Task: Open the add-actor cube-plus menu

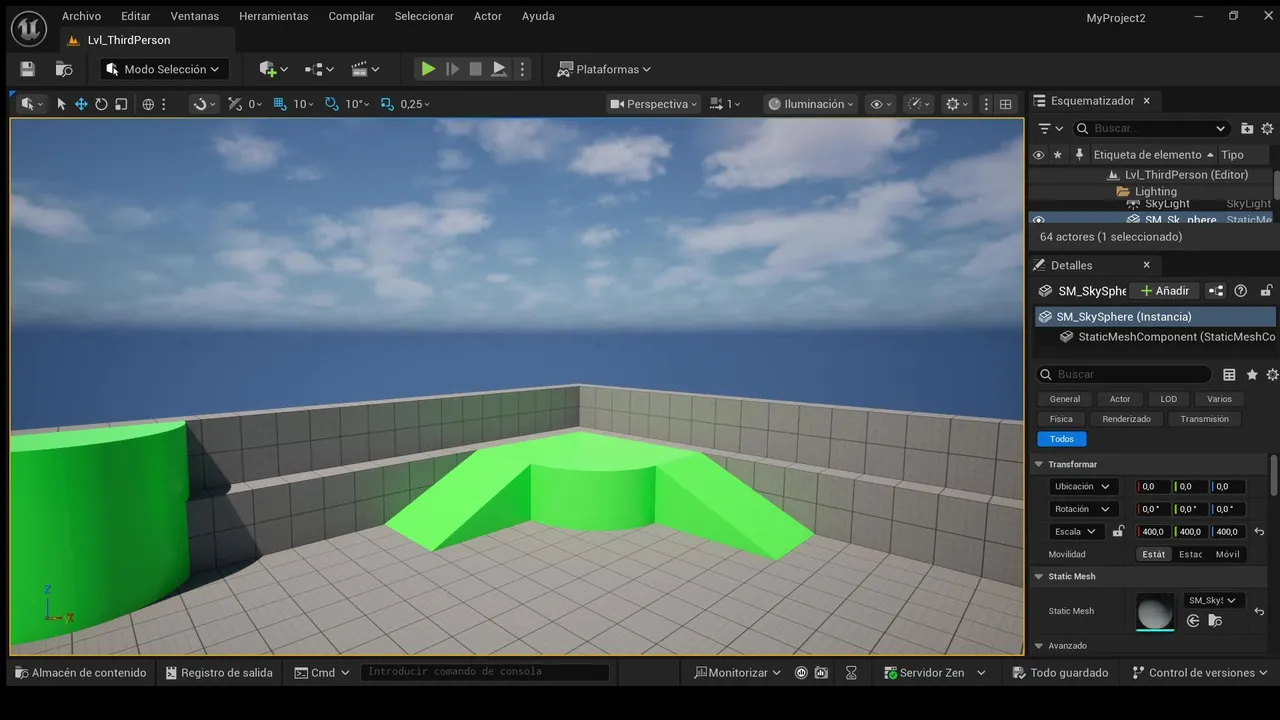Action: (x=273, y=69)
